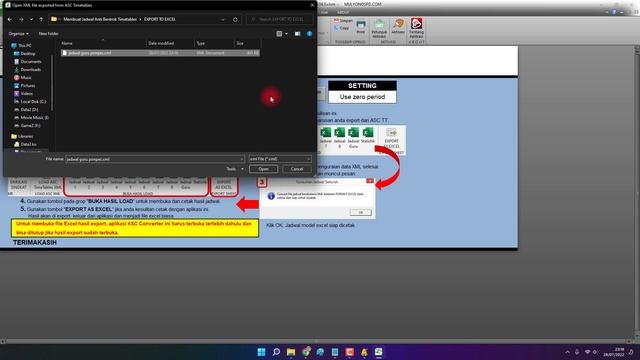Image resolution: width=640 pixels, height=360 pixels.
Task: Open Downloads in the navigation pane
Action: tap(27, 69)
